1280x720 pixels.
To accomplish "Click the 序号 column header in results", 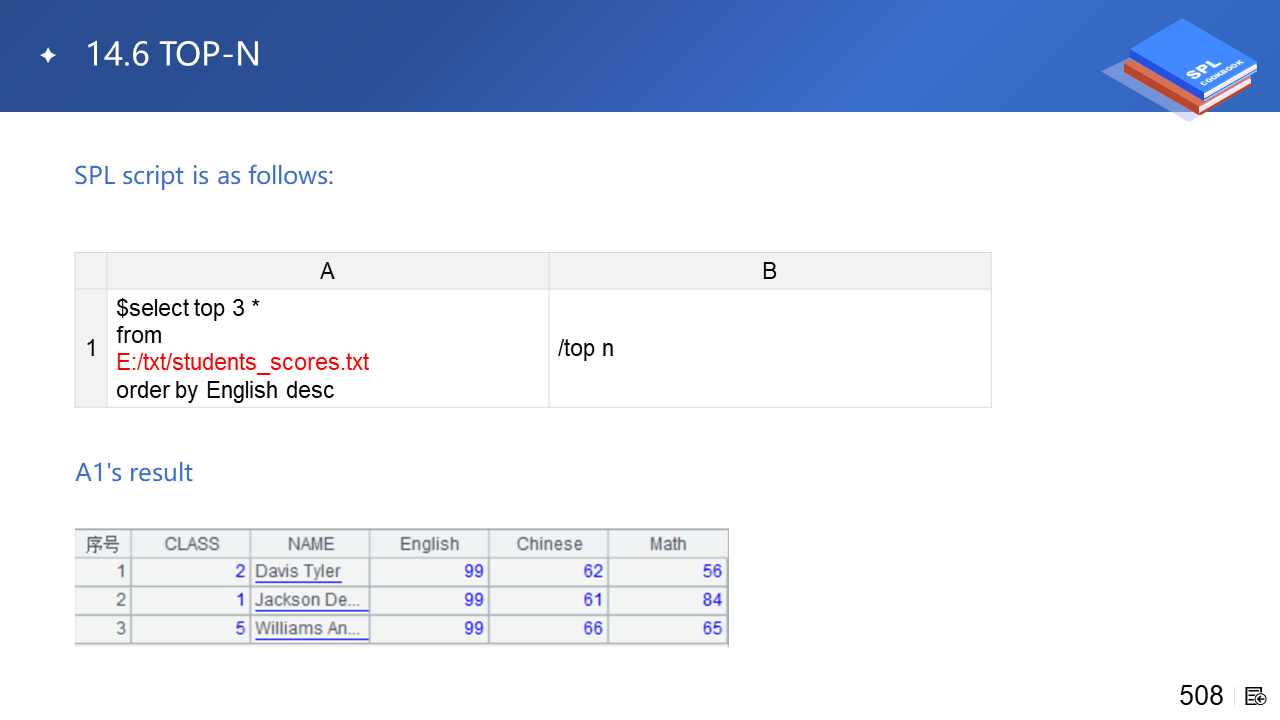I will pos(102,544).
